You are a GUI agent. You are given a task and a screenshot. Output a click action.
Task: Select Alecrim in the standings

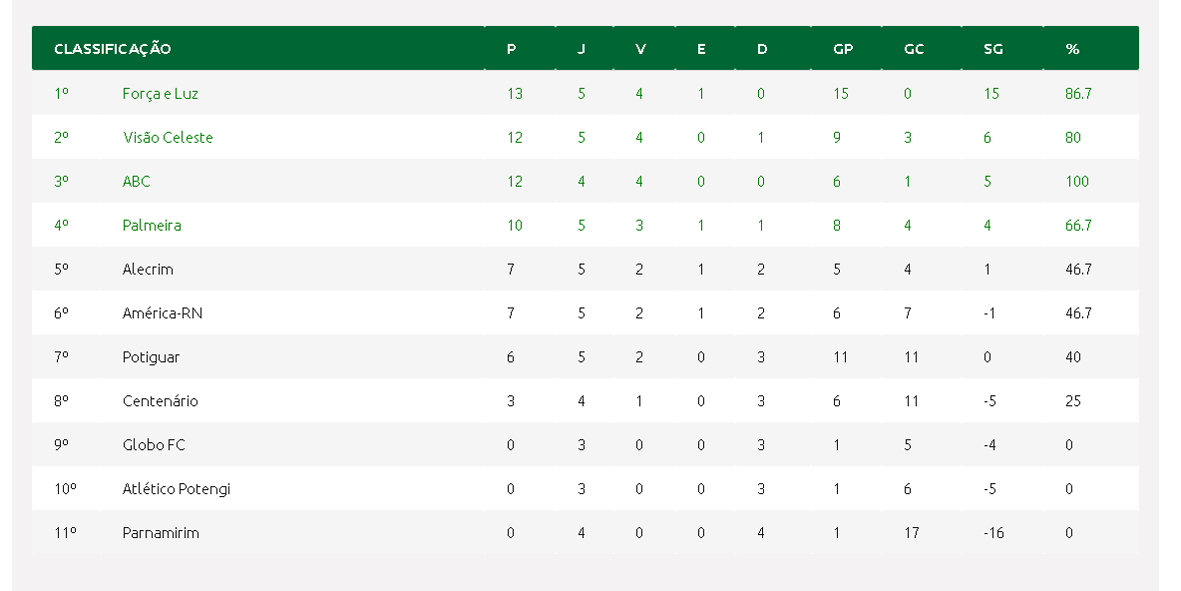(148, 269)
